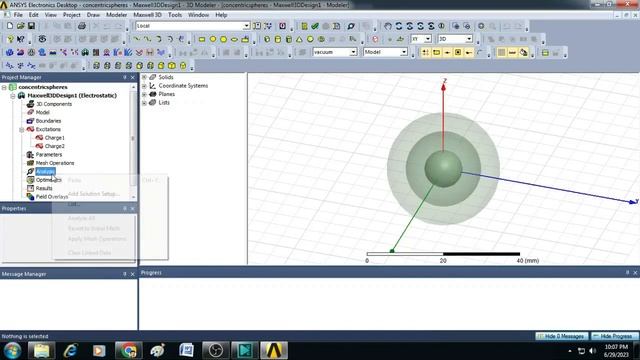This screenshot has height=360, width=640.
Task: Close the Project Manager panel
Action: tap(133, 77)
